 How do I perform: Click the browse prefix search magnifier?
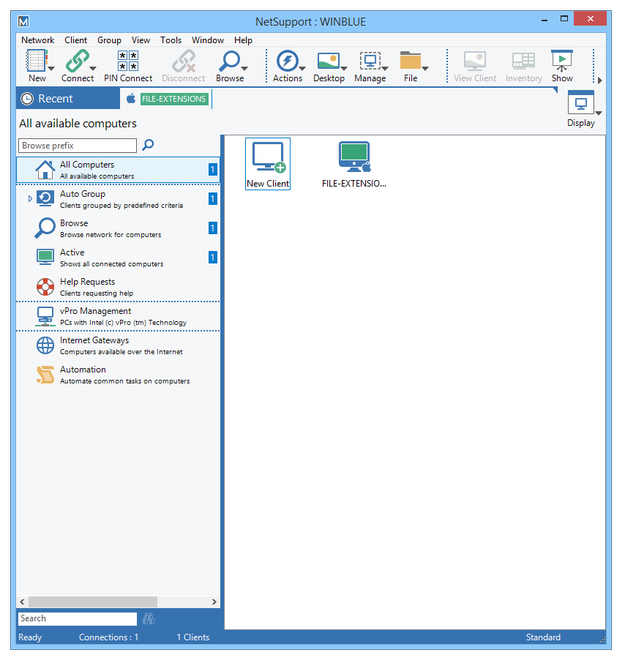coord(148,145)
